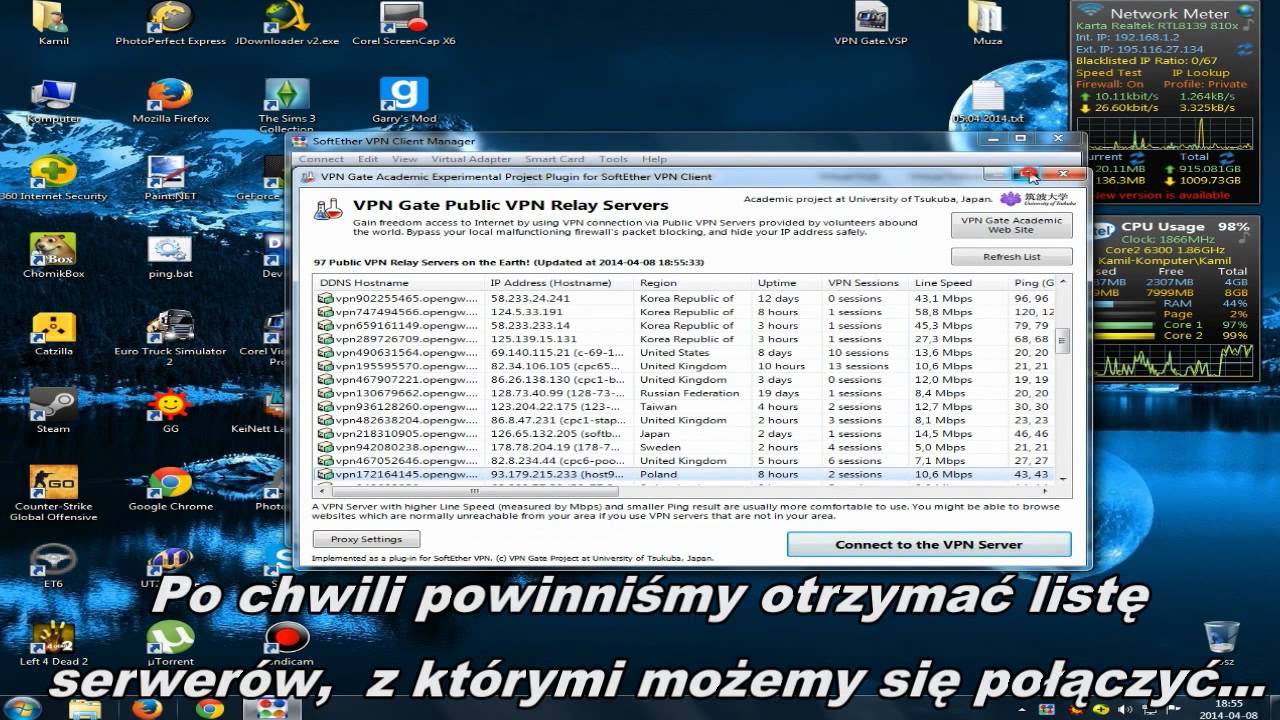
Task: Select Counter-Strike Global Offensive shortcut
Action: pyautogui.click(x=53, y=493)
